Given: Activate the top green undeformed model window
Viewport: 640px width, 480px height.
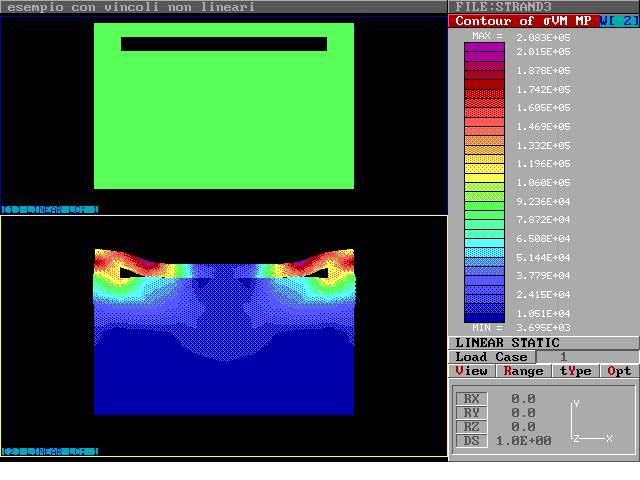Looking at the screenshot, I should pyautogui.click(x=224, y=105).
